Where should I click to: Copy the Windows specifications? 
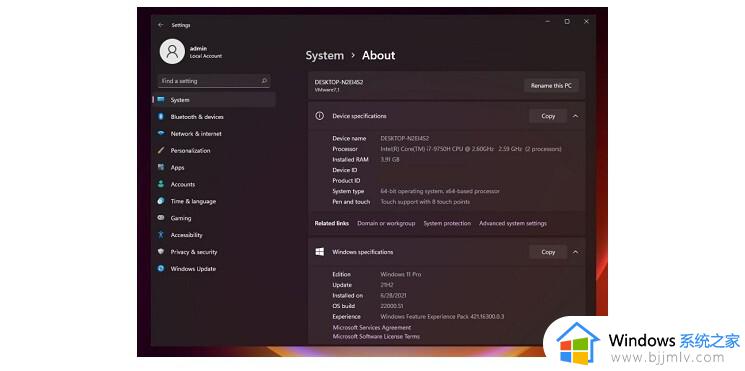click(548, 252)
